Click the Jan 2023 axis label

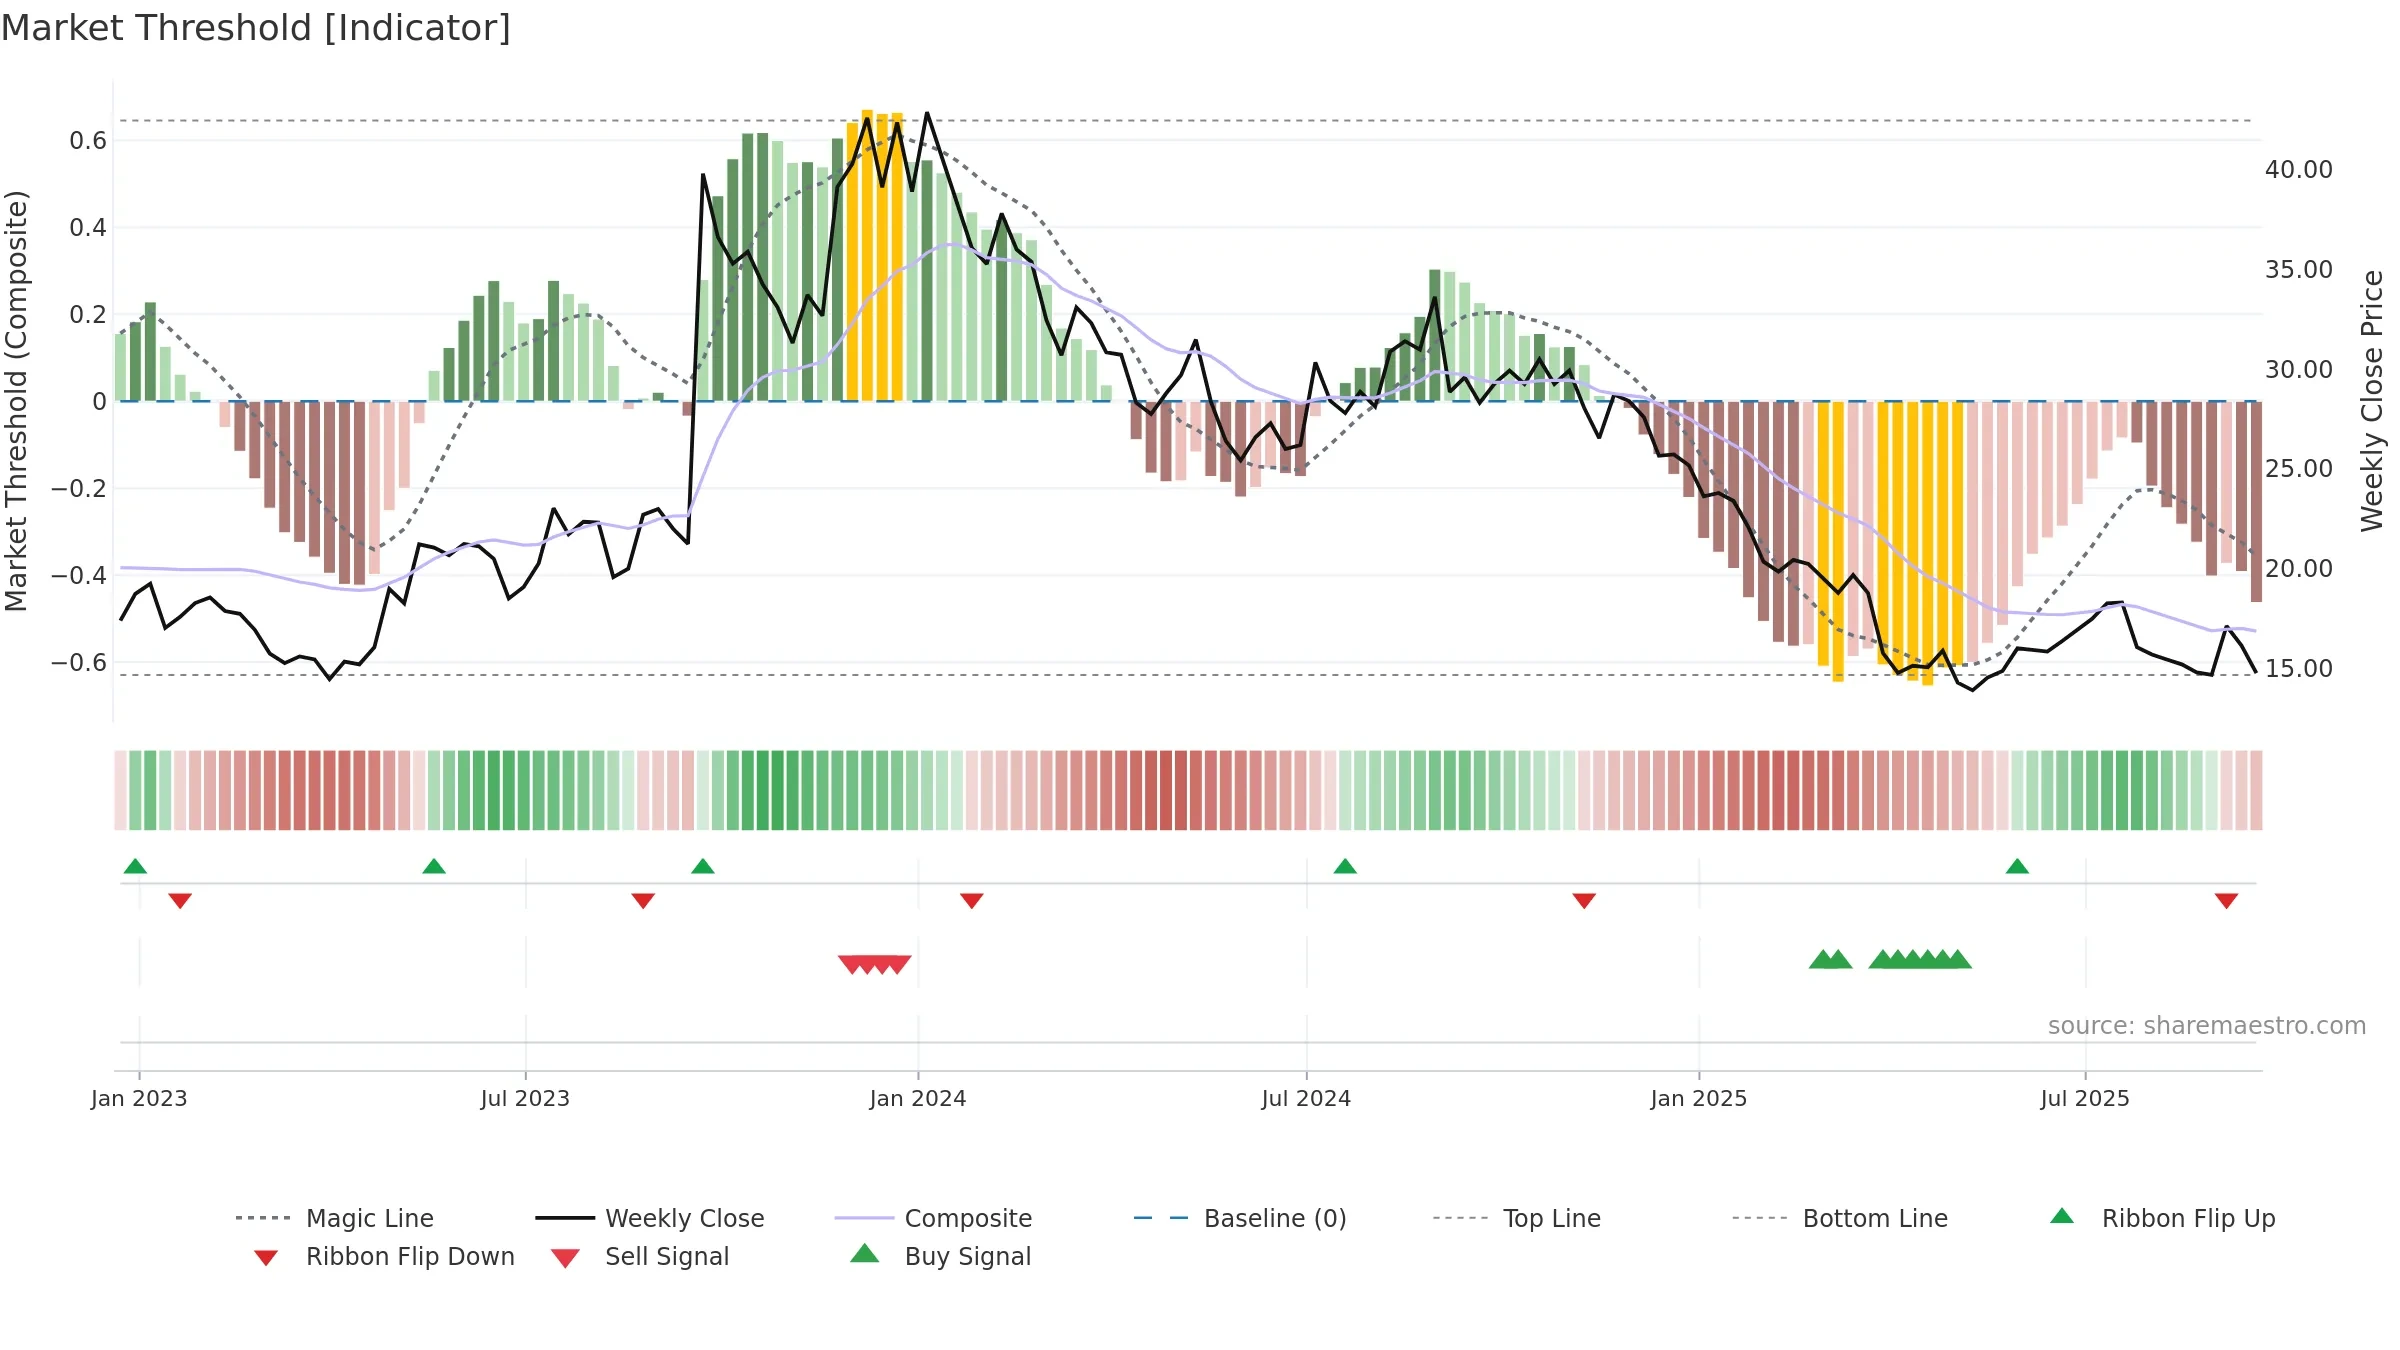click(139, 1098)
